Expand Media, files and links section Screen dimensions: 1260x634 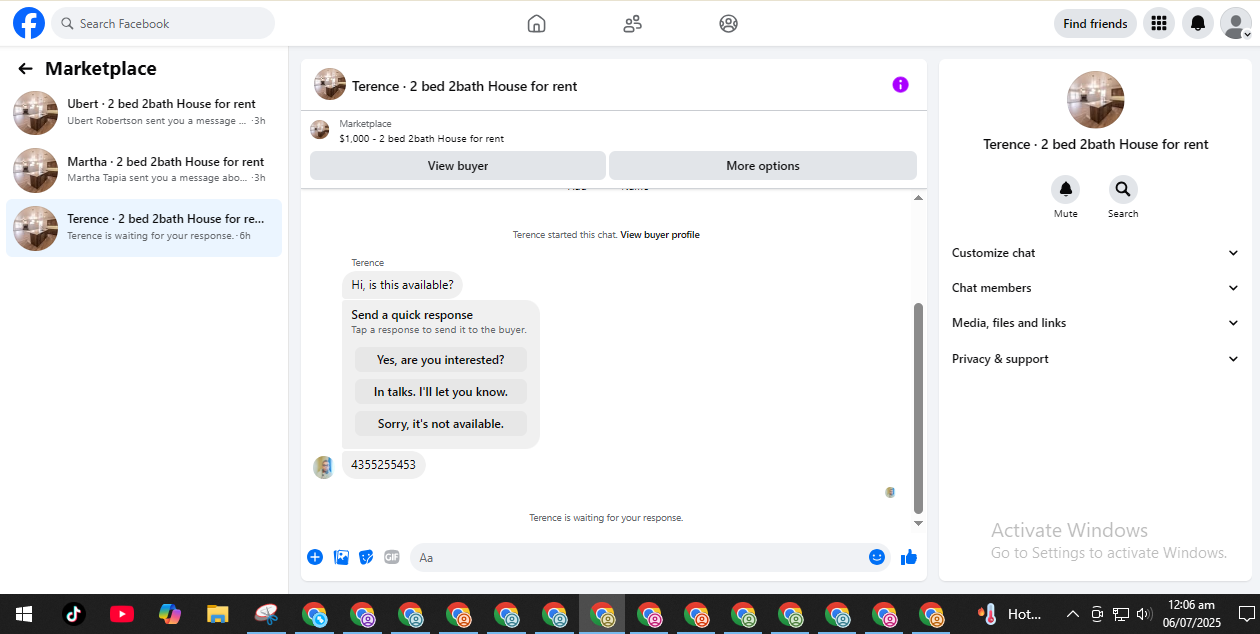[x=1096, y=323]
